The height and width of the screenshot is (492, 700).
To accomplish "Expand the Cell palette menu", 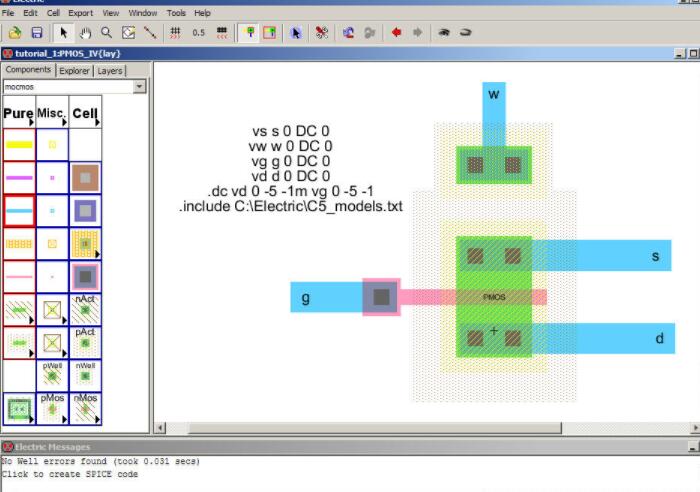I will tap(84, 115).
